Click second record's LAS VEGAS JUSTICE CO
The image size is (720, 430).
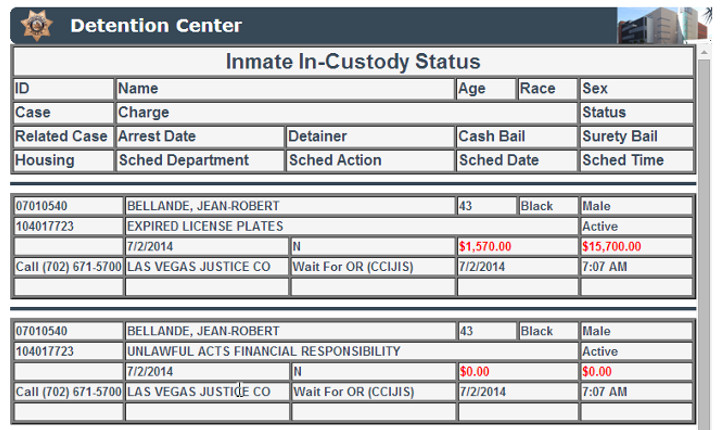pos(198,392)
